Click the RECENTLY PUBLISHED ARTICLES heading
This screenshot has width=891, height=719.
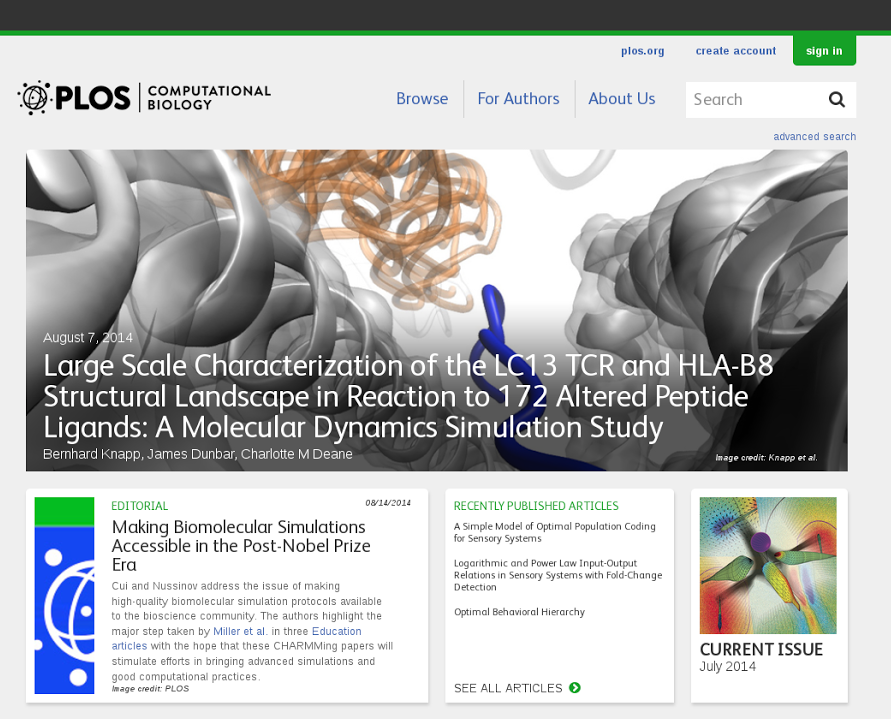point(536,506)
